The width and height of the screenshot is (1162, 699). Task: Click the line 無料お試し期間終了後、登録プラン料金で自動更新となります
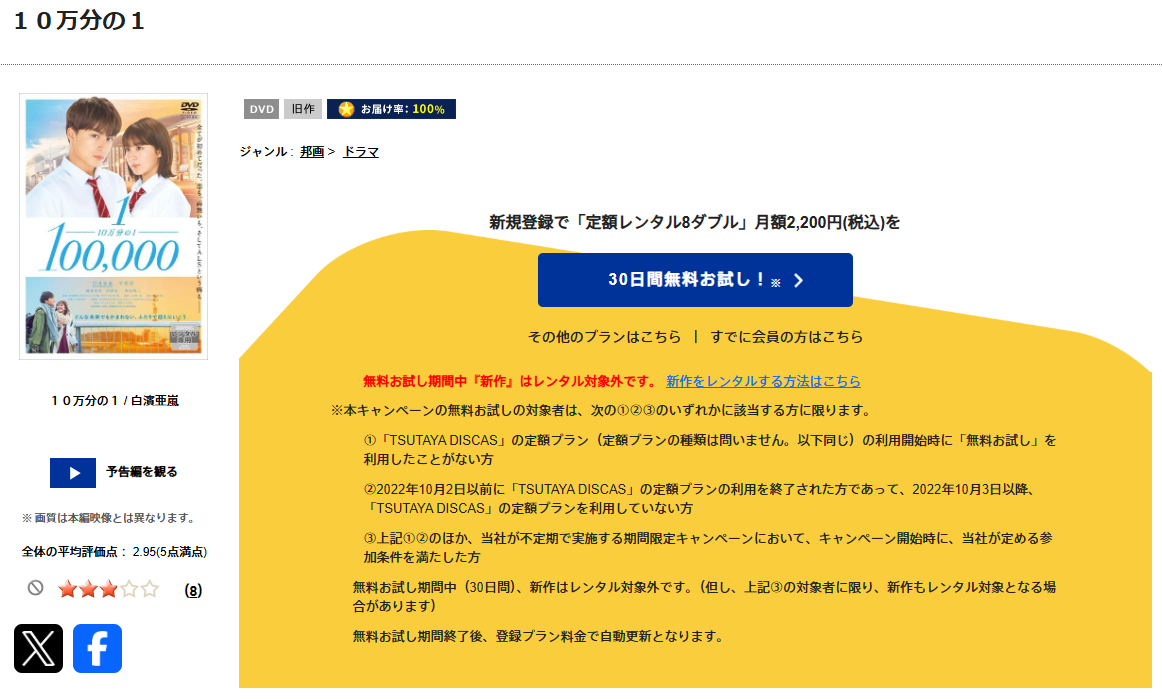[540, 636]
